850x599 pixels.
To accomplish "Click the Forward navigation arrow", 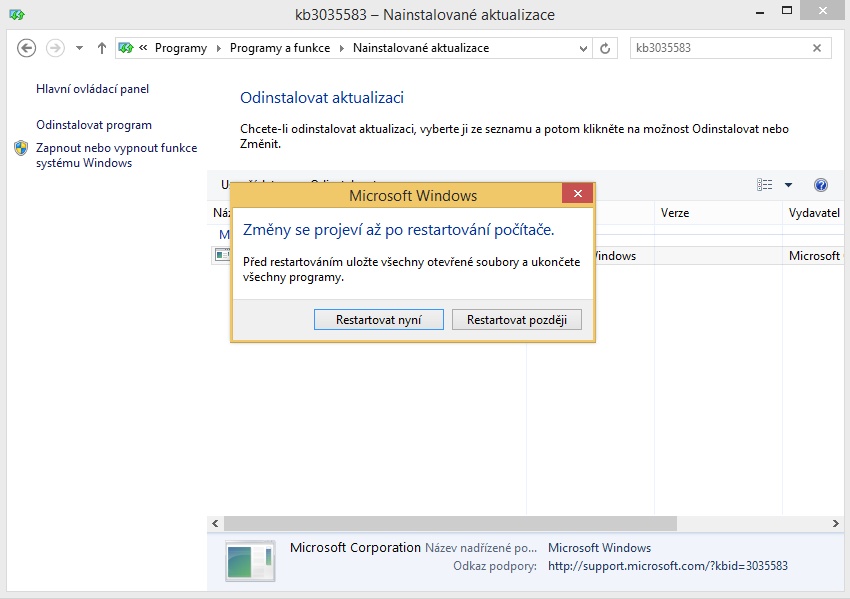I will click(55, 48).
